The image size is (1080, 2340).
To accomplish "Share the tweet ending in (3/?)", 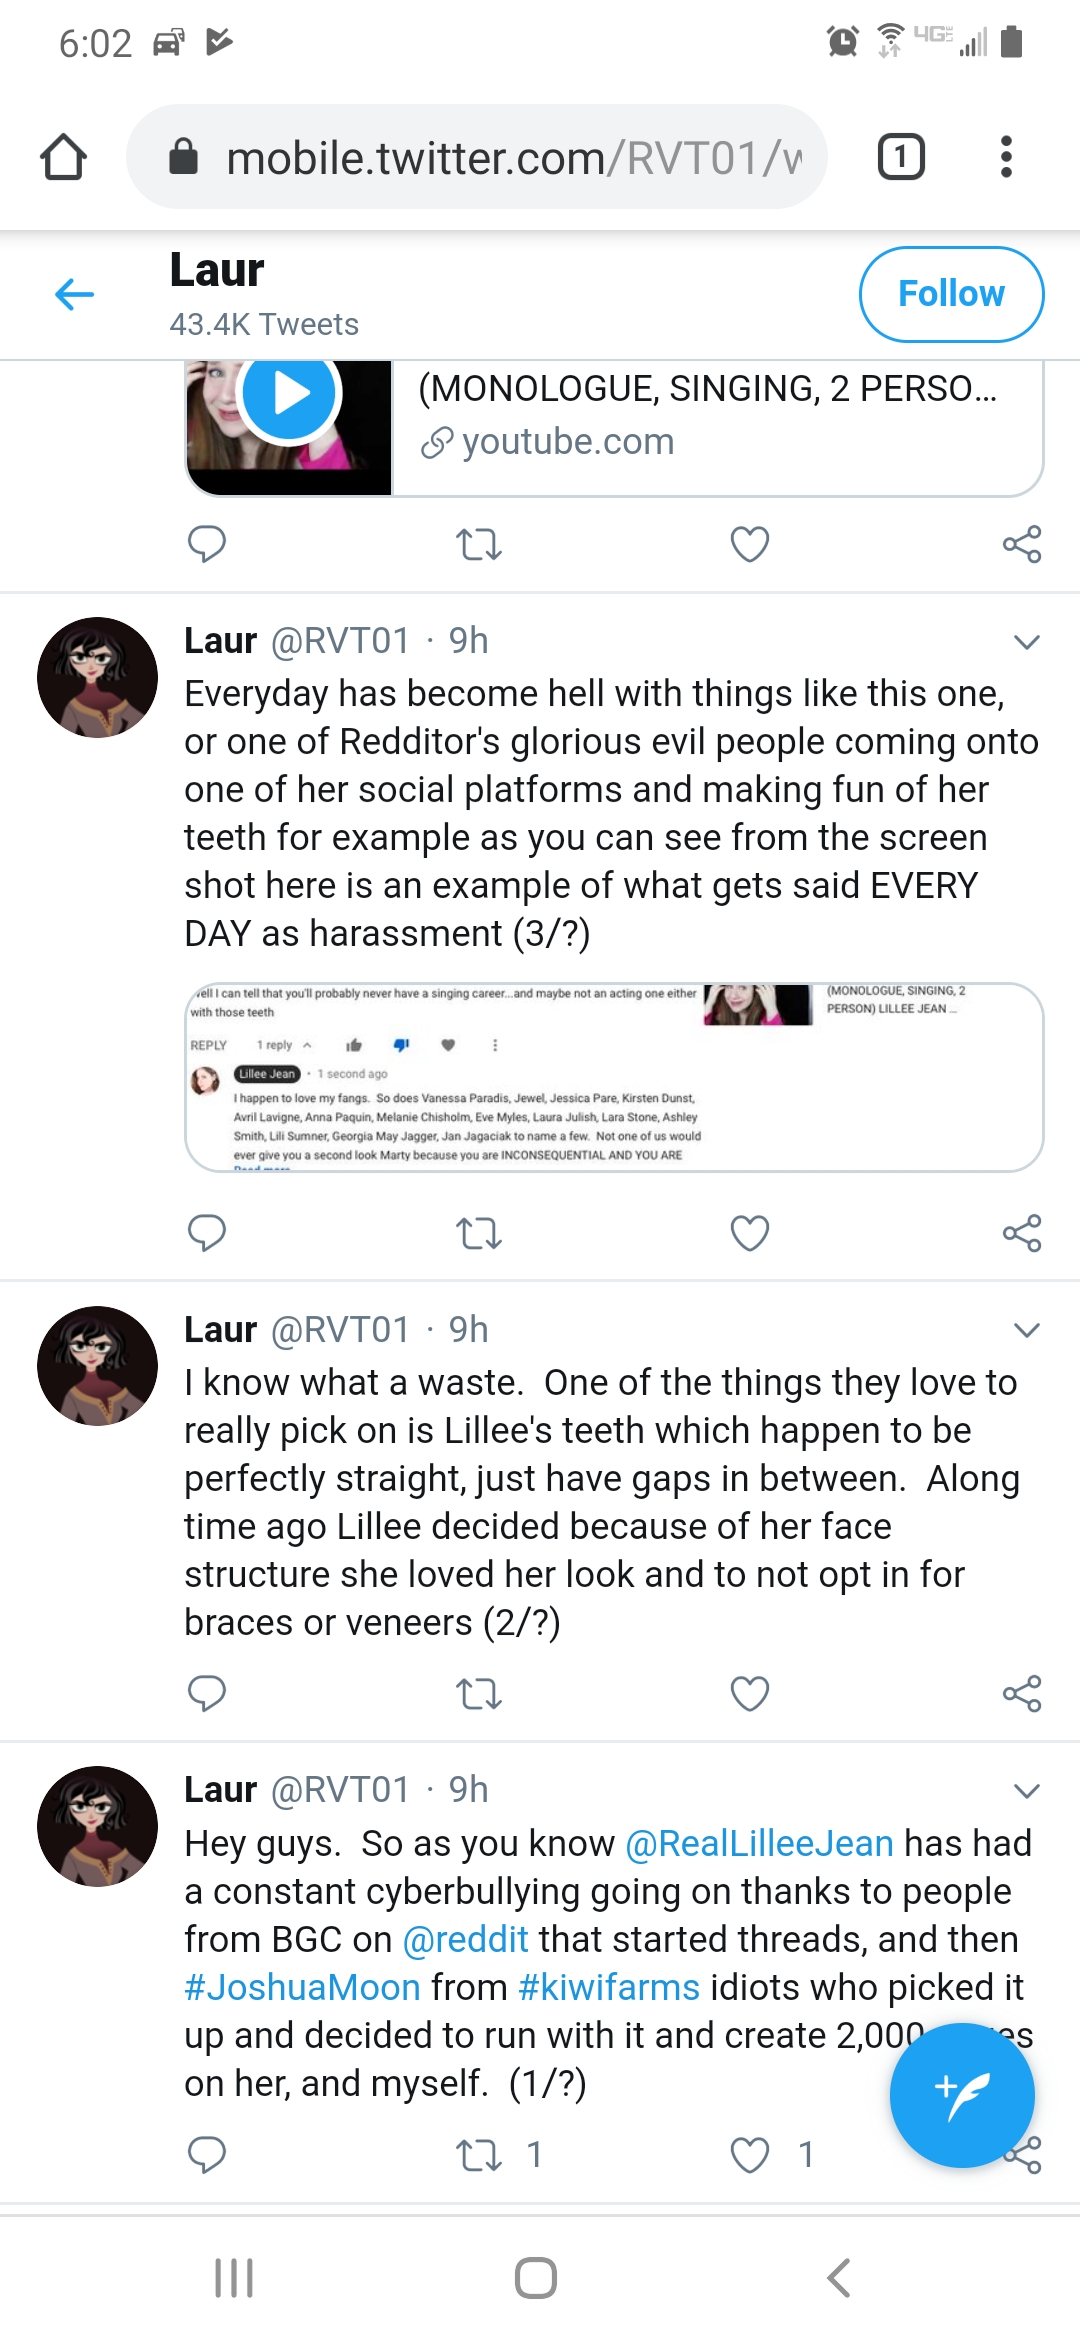I will (x=1022, y=1233).
